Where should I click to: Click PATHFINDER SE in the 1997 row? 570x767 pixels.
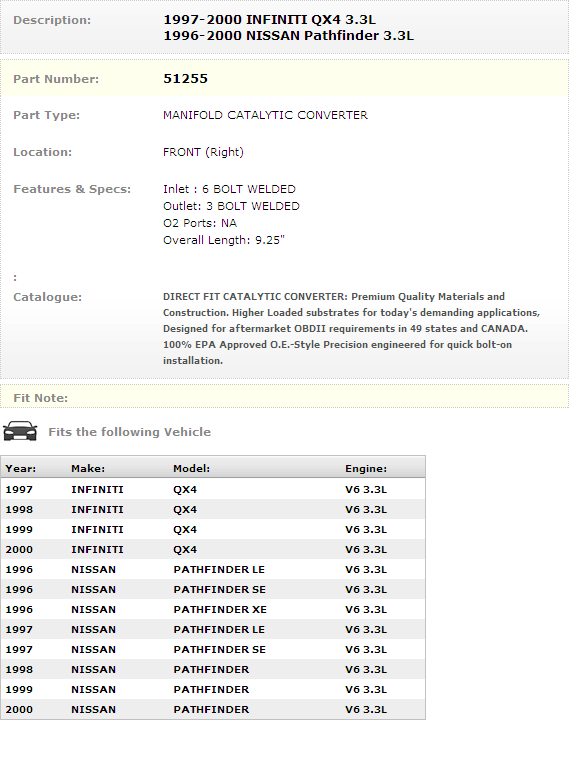[x=219, y=650]
